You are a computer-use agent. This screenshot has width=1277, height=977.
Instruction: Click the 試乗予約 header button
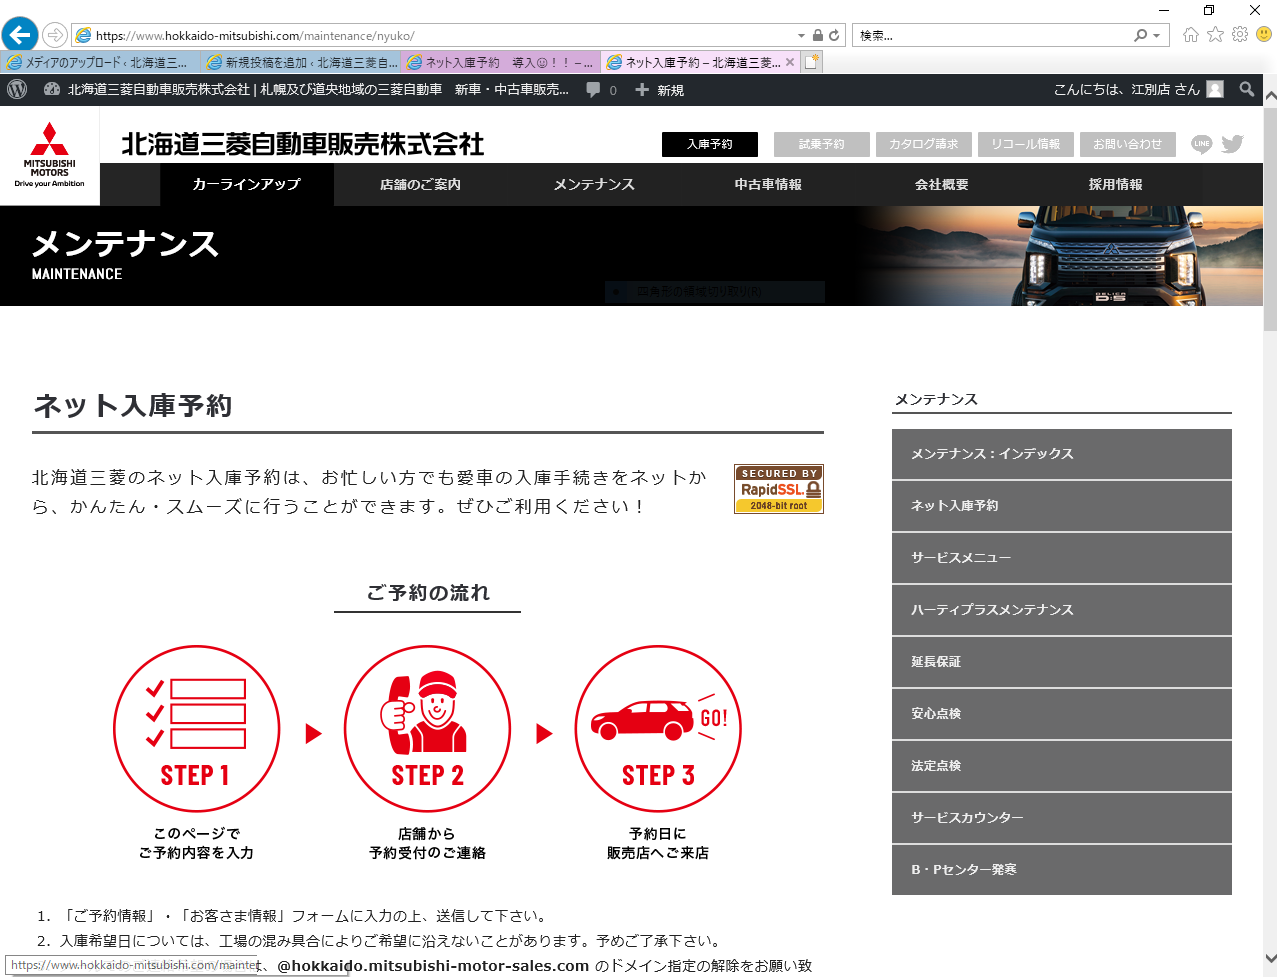tap(822, 144)
